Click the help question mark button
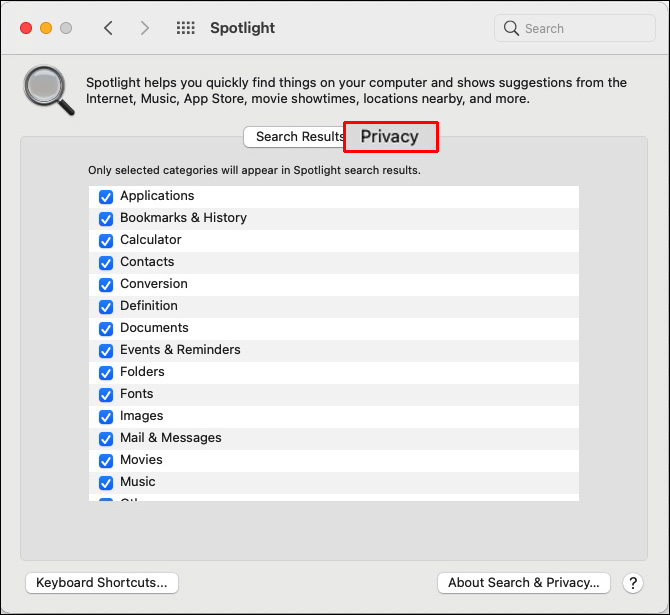This screenshot has height=615, width=670. 632,583
